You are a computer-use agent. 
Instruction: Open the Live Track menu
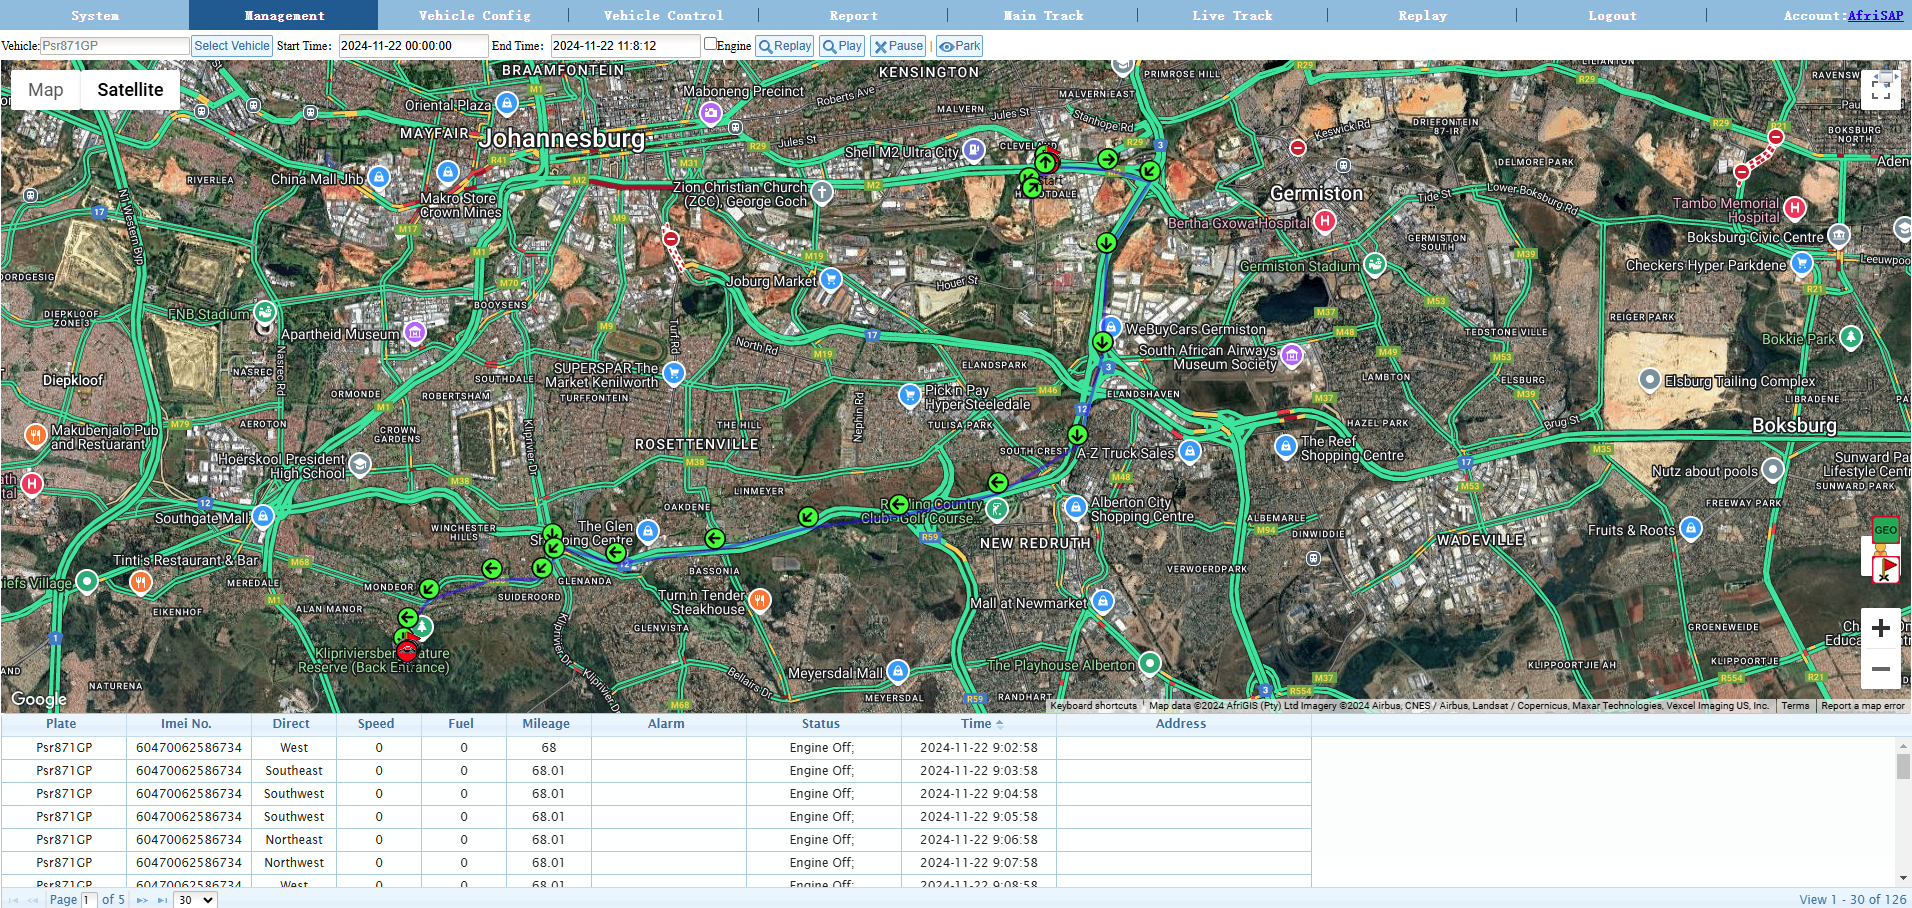coord(1232,15)
